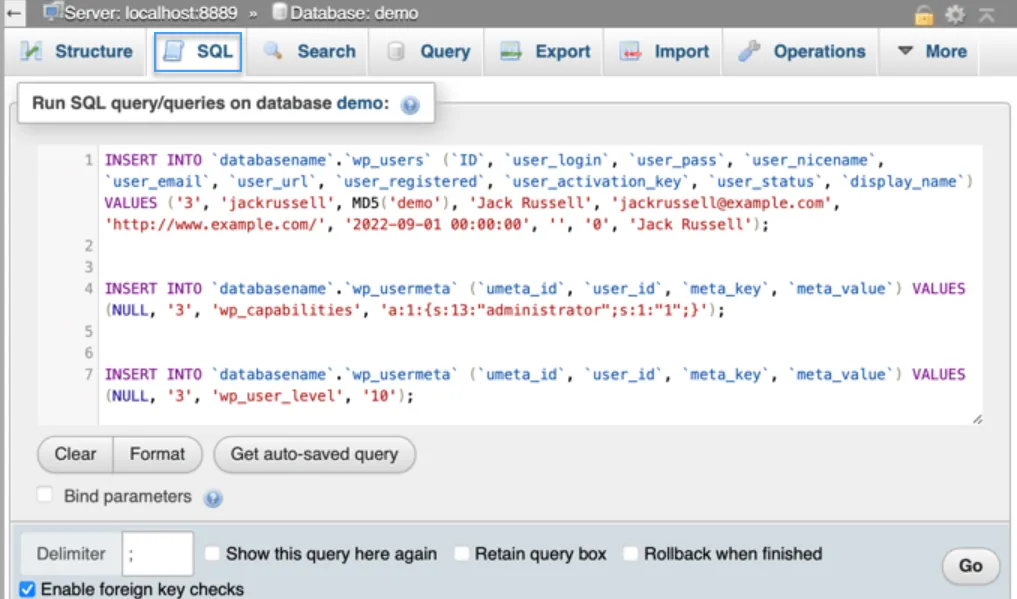Click 'wp_capabilities' text in the query
The image size is (1017, 599).
tap(285, 310)
